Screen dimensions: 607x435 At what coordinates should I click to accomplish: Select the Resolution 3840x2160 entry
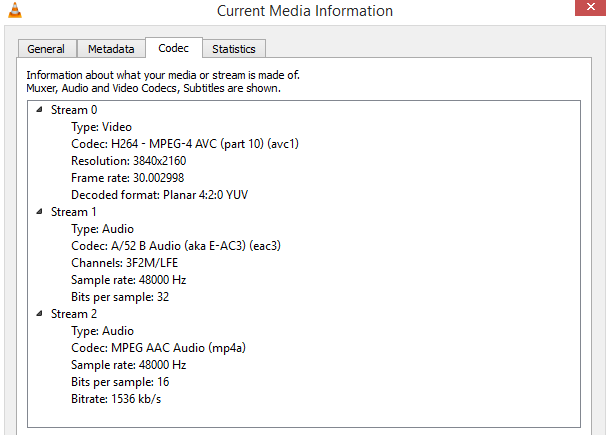click(128, 161)
